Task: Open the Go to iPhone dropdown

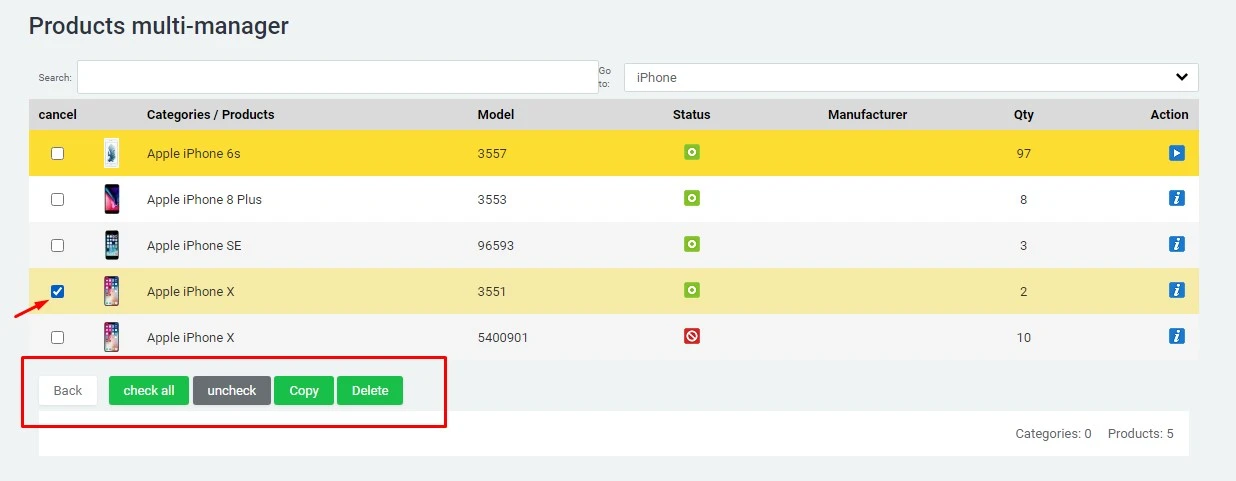Action: point(911,77)
